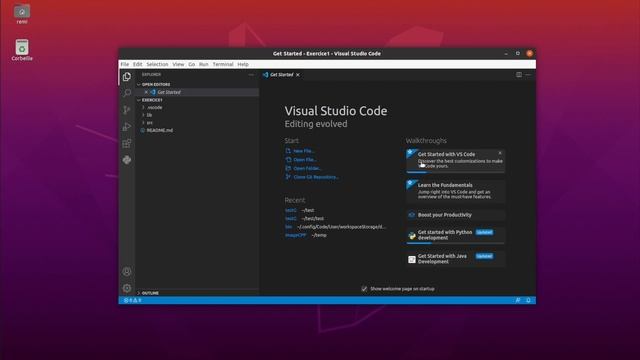Open the Manage gear icon

click(127, 288)
